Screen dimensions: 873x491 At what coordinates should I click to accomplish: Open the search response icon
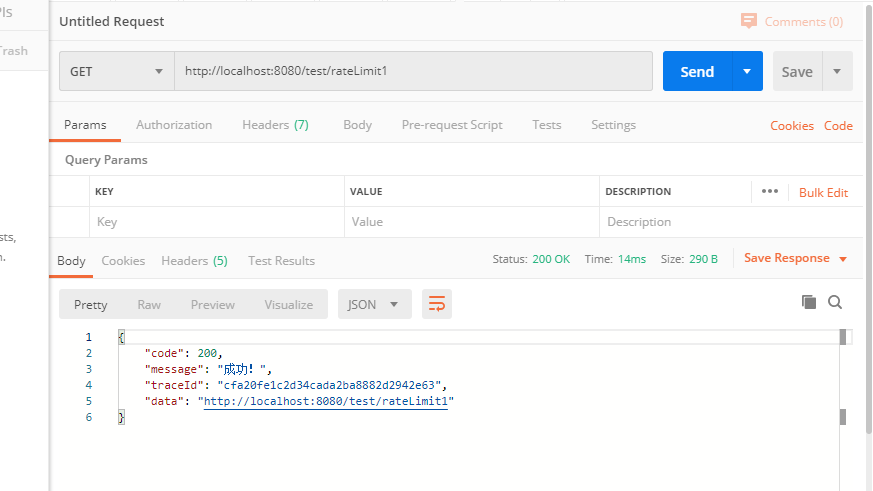(x=835, y=302)
